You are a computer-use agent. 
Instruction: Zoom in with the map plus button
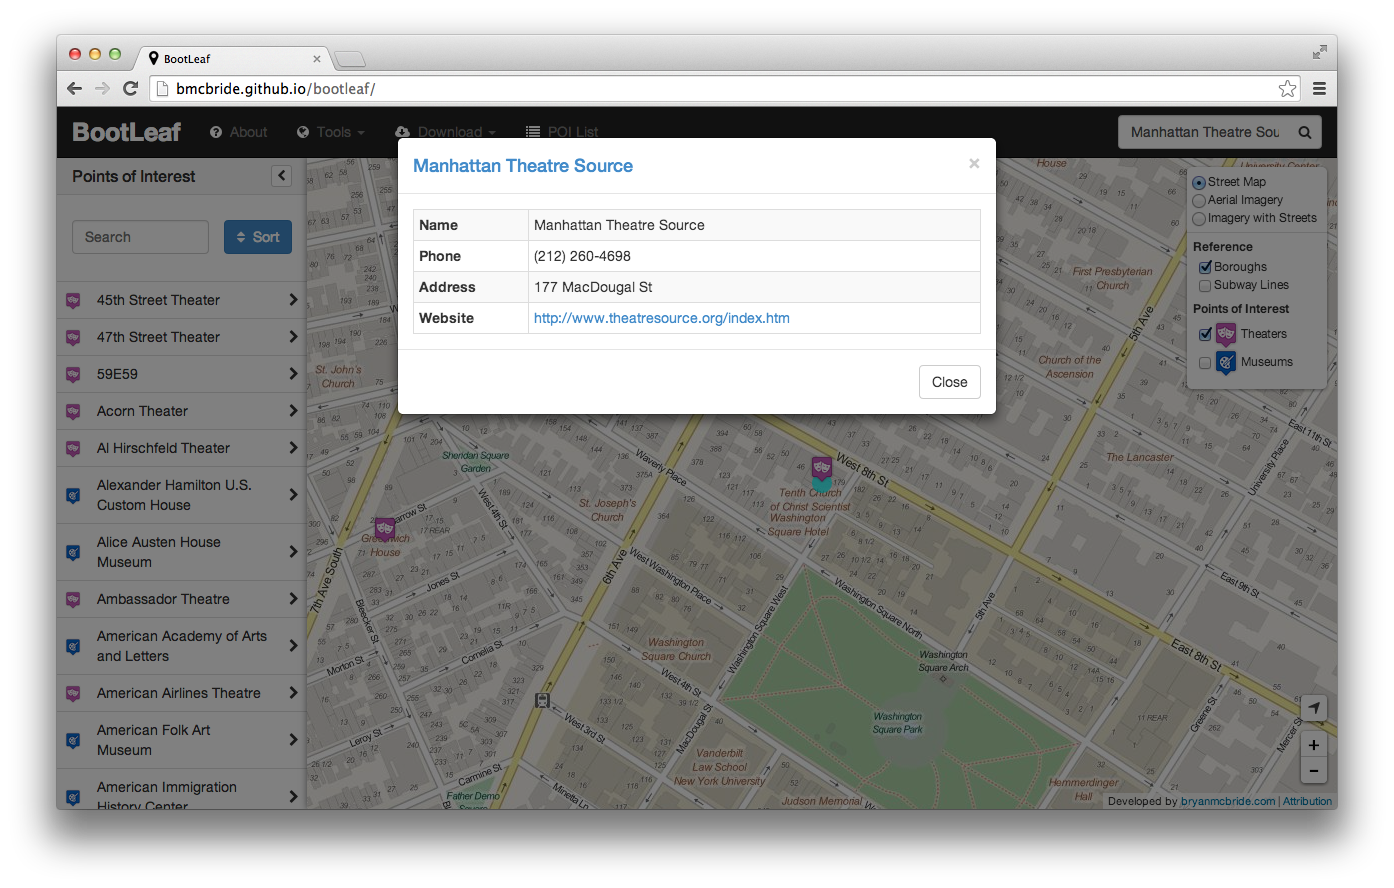[1313, 745]
